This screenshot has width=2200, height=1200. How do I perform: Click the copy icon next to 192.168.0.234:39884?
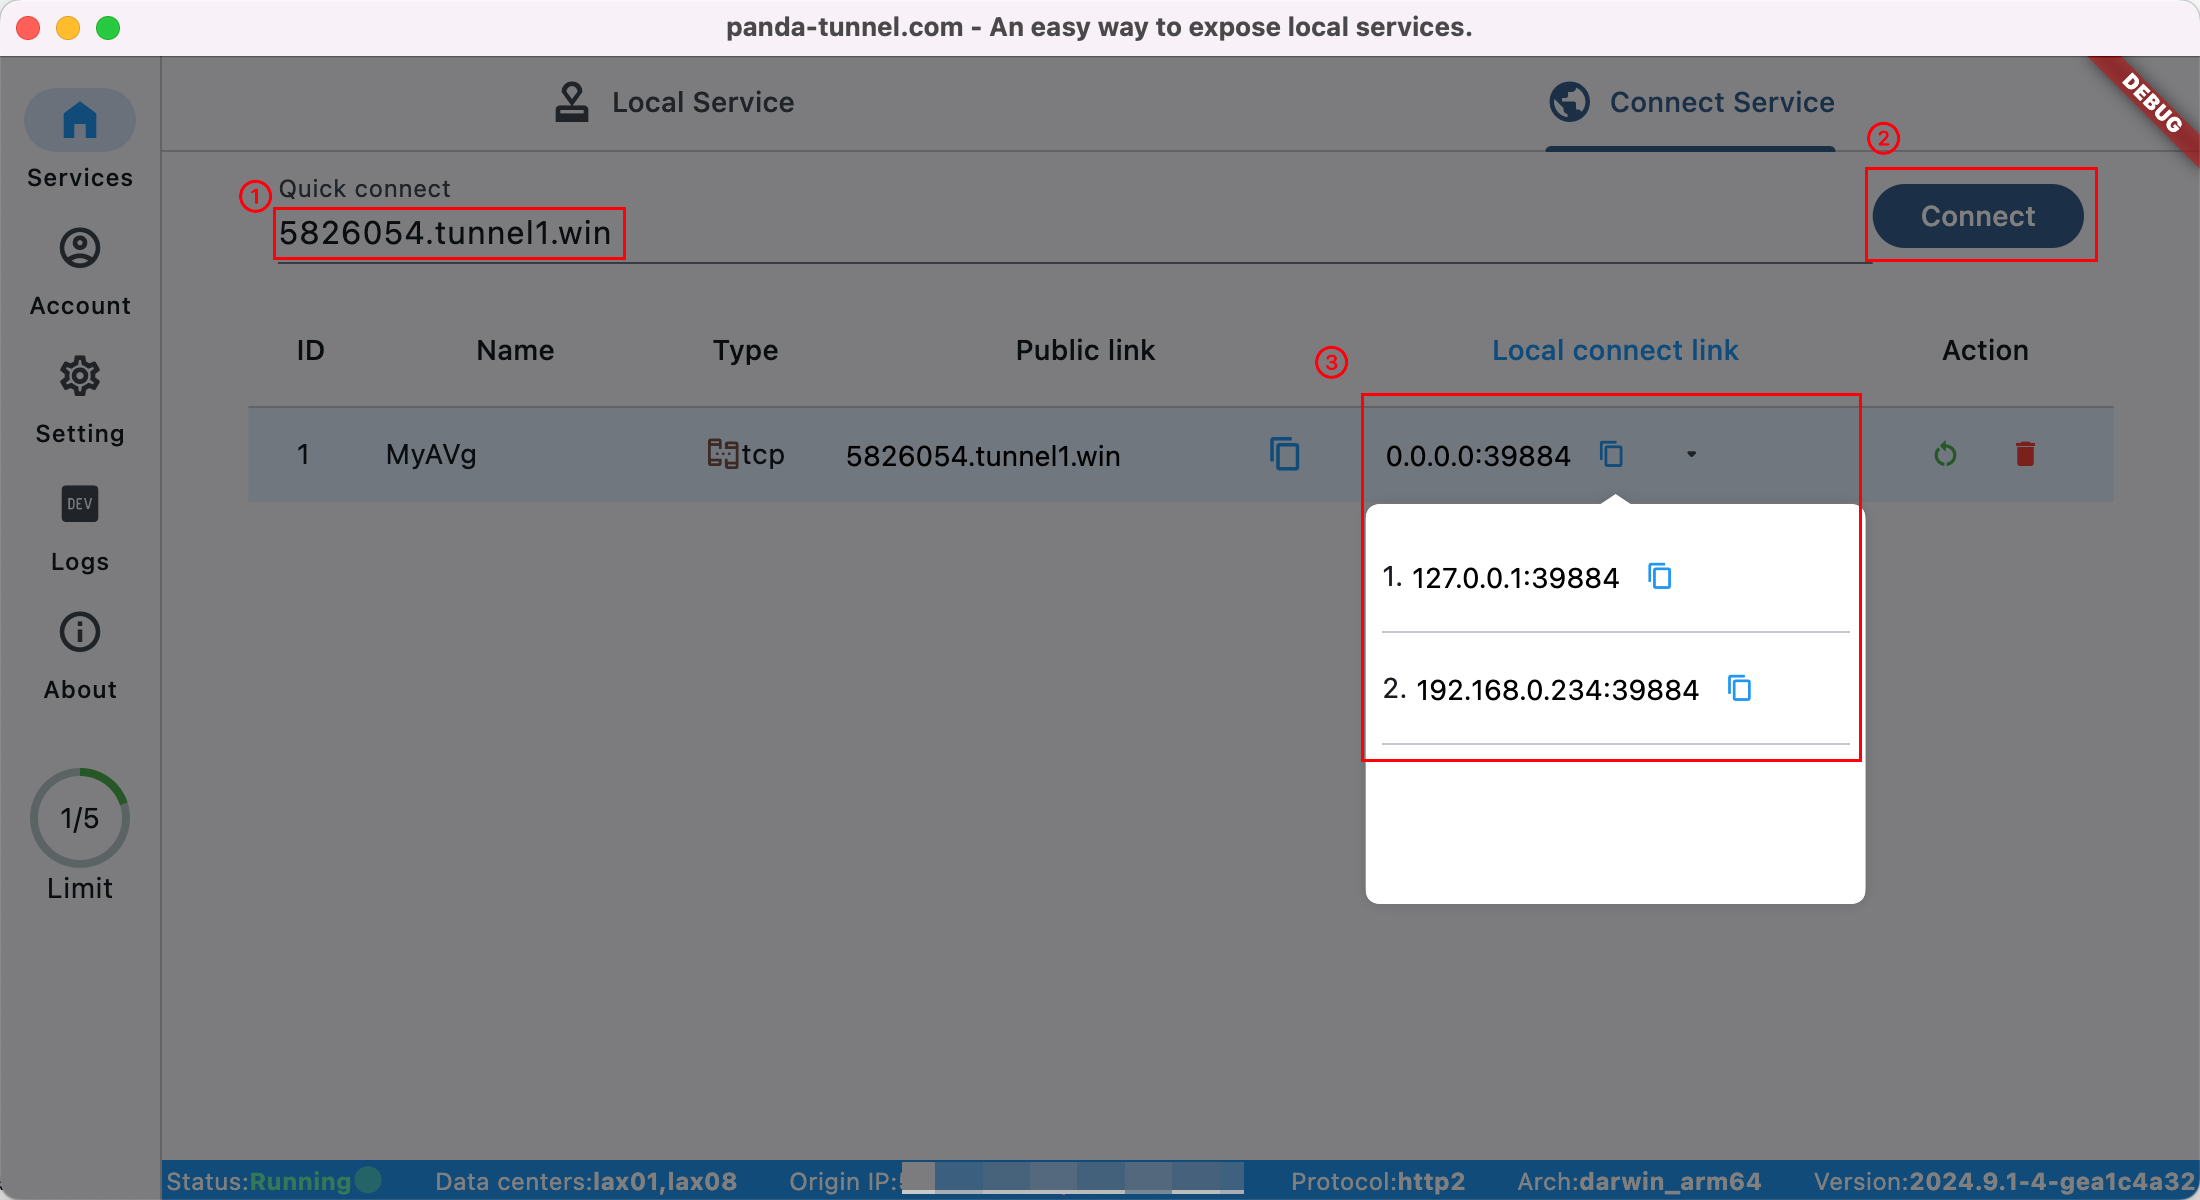click(1738, 687)
